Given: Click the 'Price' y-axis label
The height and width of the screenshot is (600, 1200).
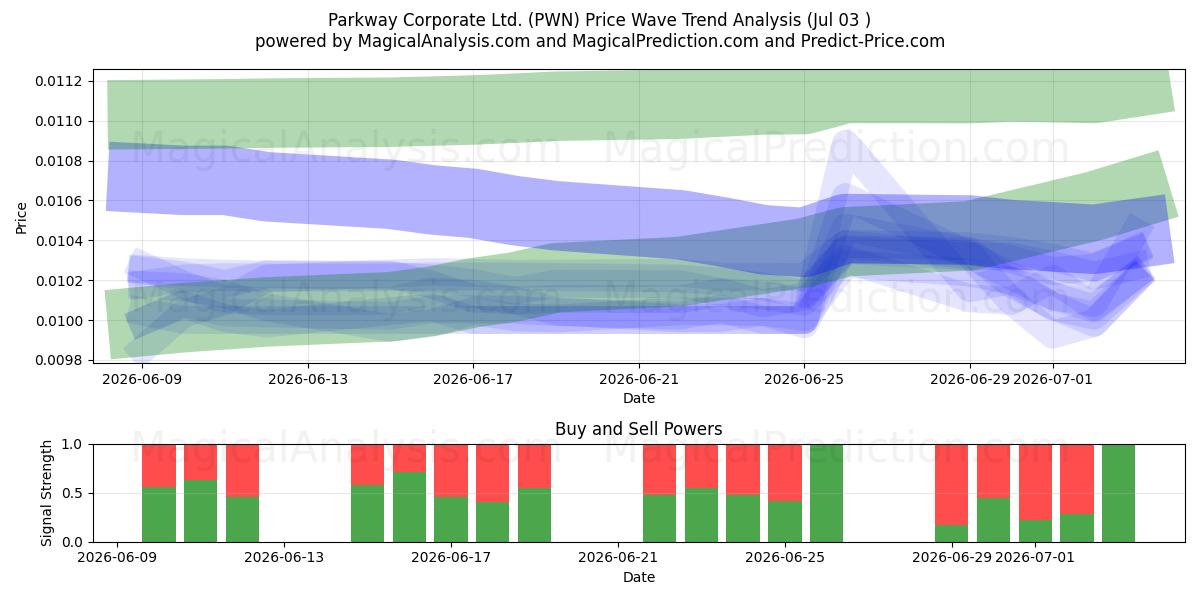Looking at the screenshot, I should (x=22, y=217).
